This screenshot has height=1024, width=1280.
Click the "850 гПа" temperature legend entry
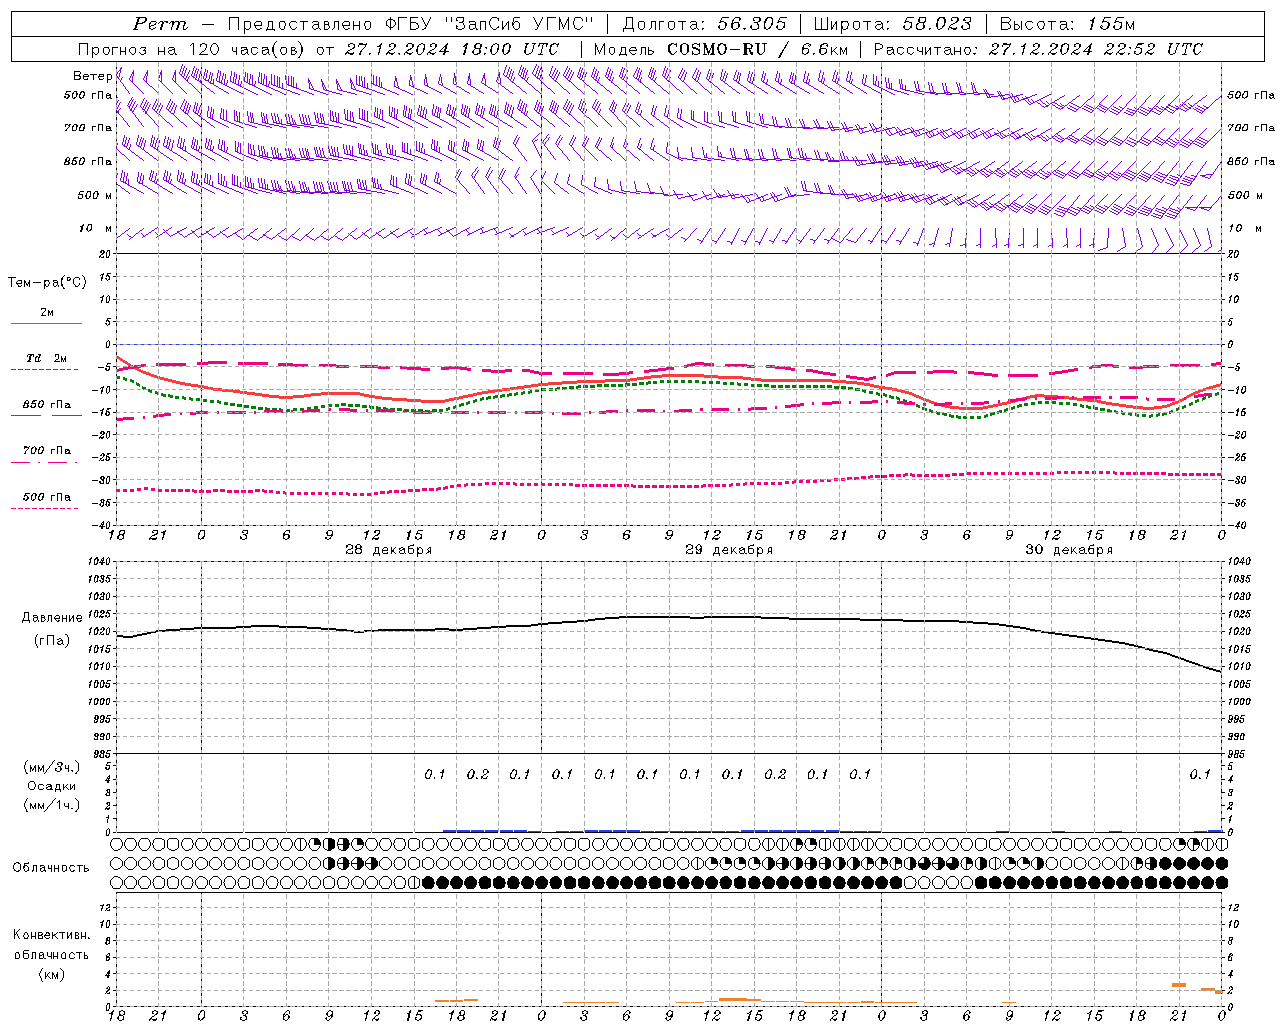pos(46,405)
